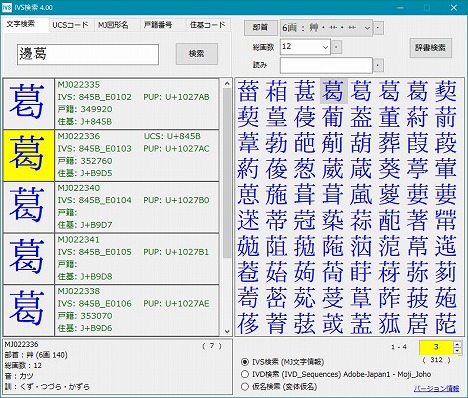Select the MJ022341 glyph thumbnail
This screenshot has height=398, width=468.
(29, 259)
